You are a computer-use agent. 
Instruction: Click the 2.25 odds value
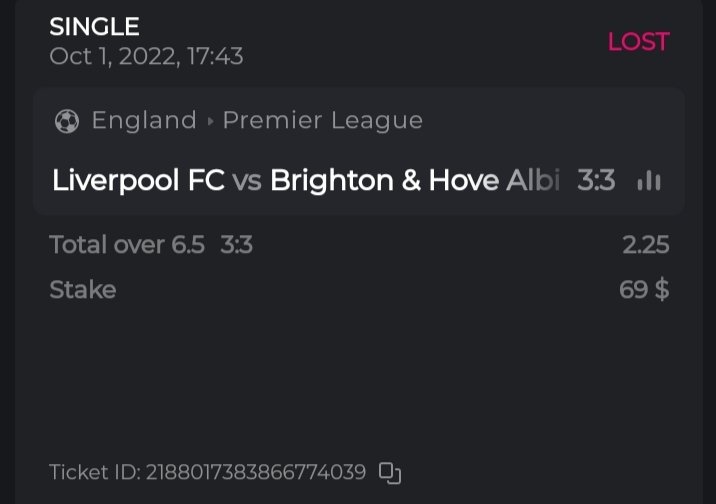[645, 245]
